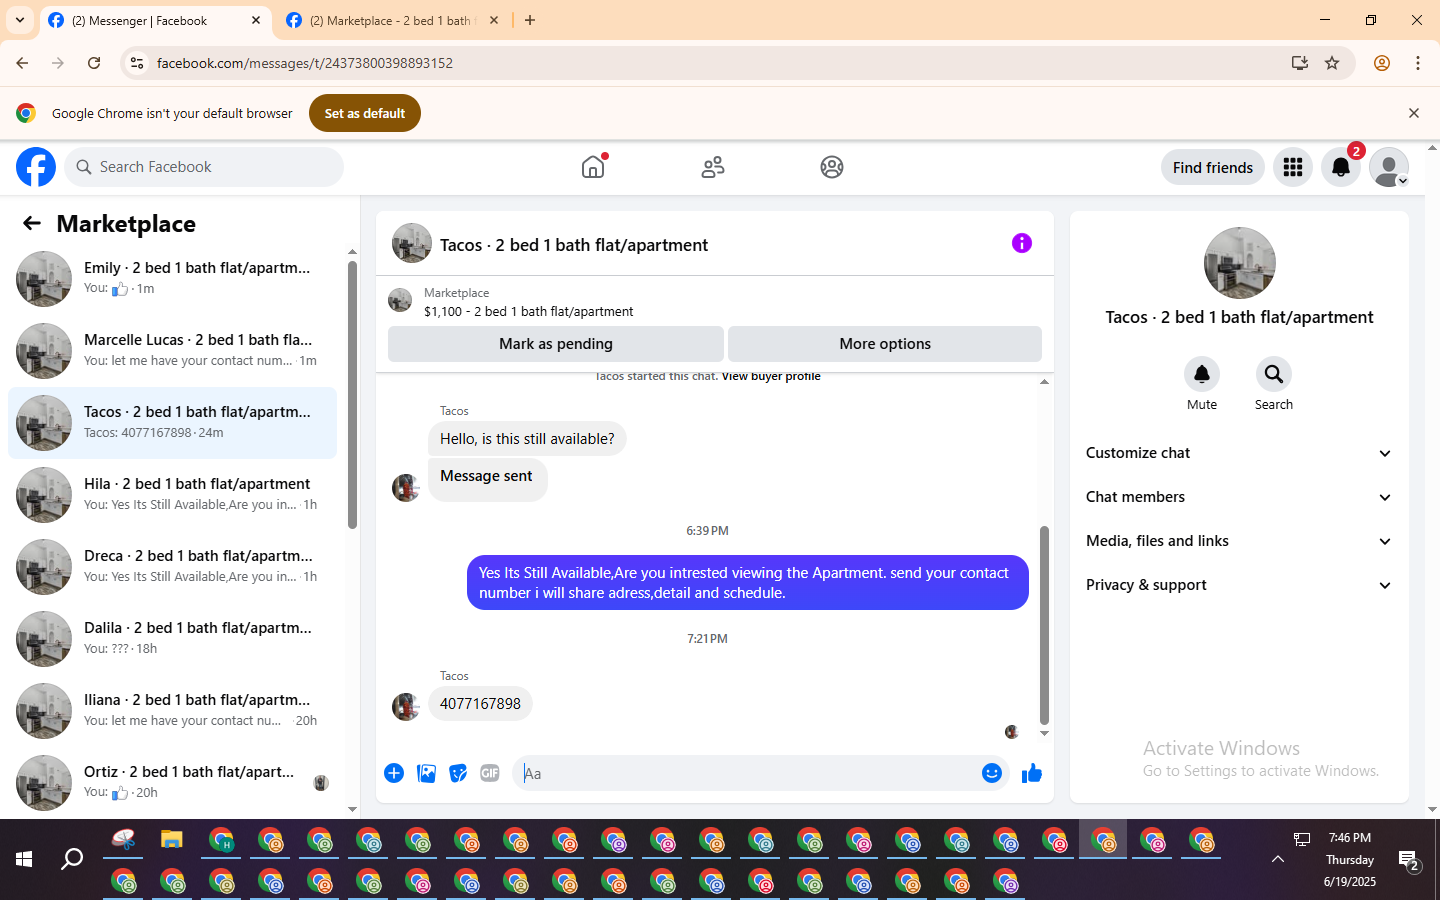Go to Home feed icon
The height and width of the screenshot is (900, 1440).
593,167
